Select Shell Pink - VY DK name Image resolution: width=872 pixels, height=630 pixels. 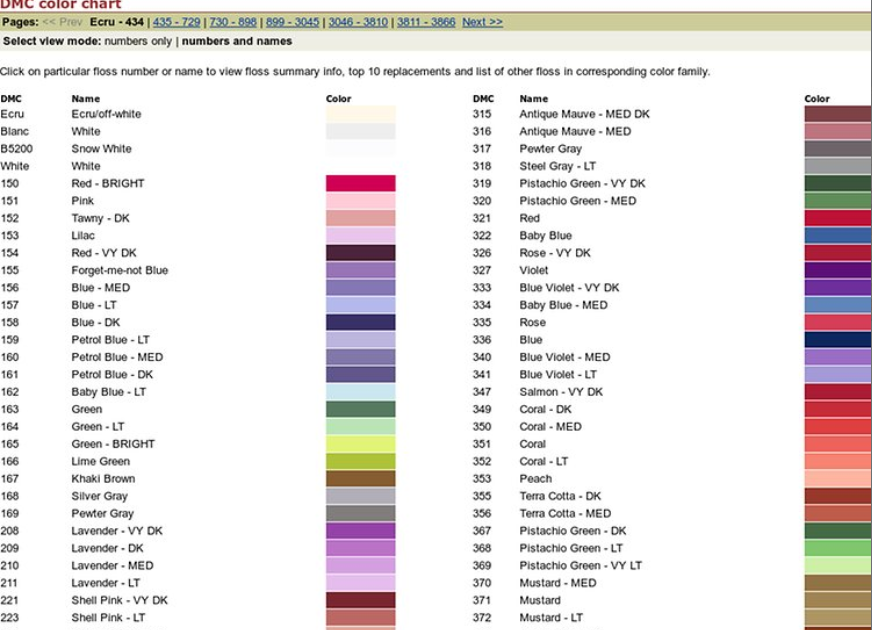tap(119, 601)
